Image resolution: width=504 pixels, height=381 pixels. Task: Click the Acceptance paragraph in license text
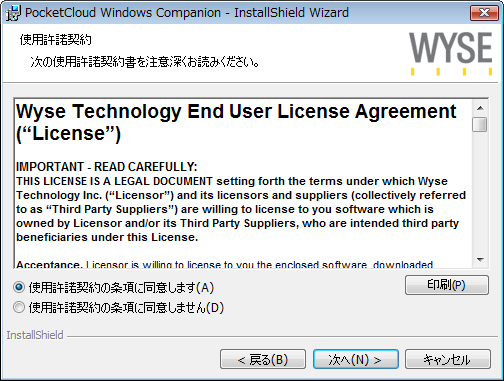[x=224, y=264]
